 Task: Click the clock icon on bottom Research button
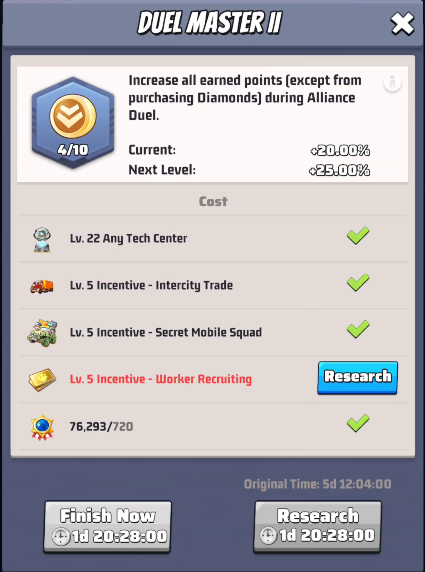point(269,537)
